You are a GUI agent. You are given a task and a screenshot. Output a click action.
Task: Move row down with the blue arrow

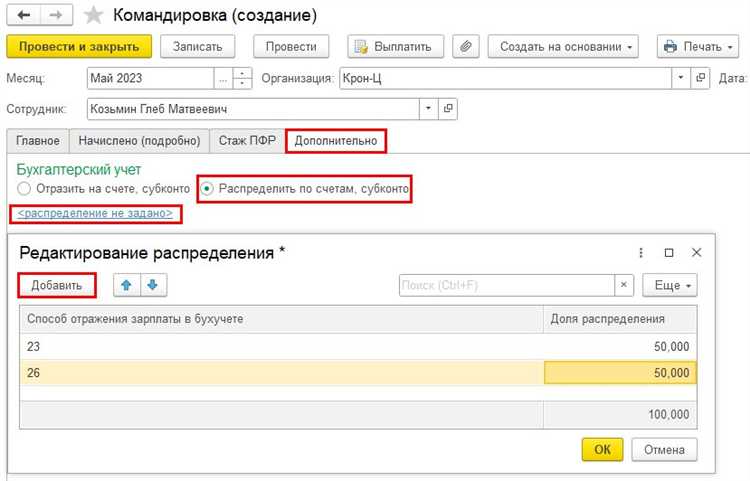click(153, 285)
